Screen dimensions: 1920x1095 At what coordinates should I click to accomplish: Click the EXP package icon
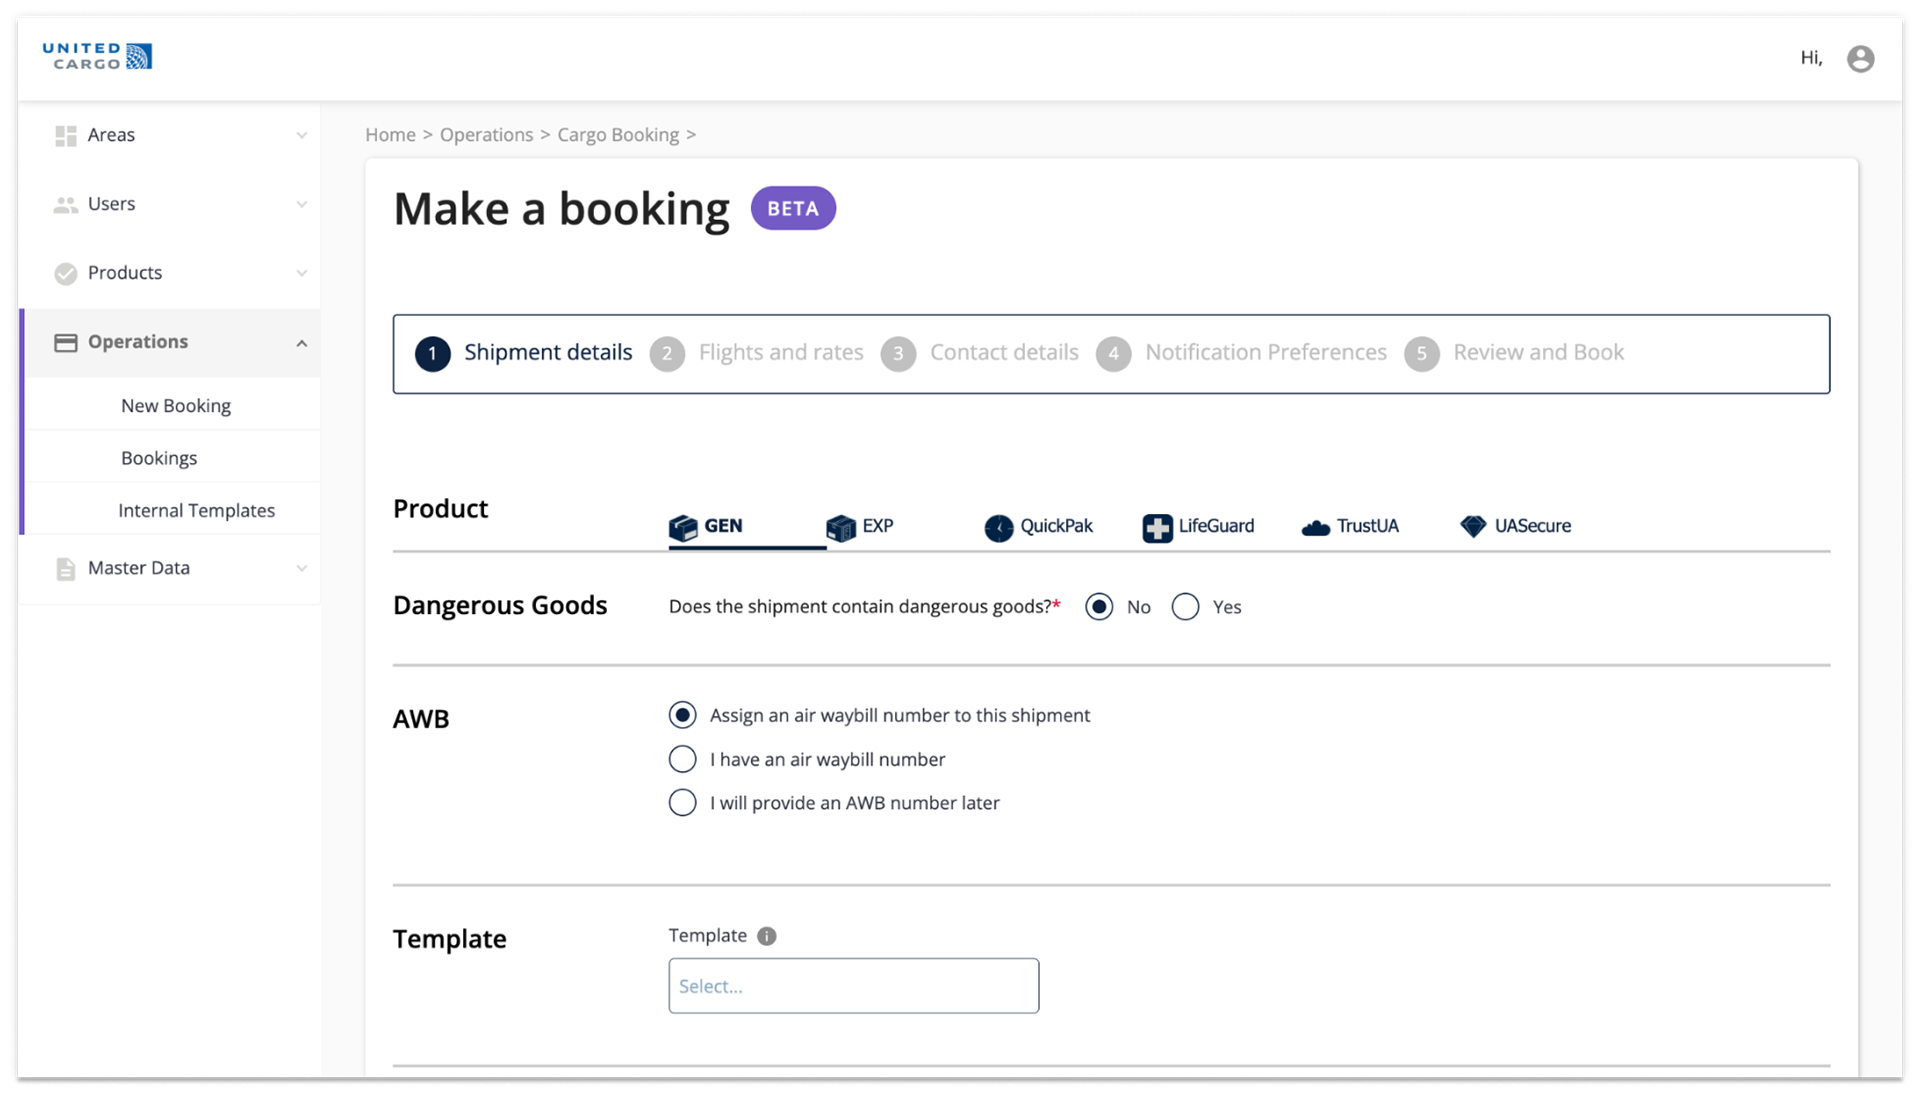(841, 527)
